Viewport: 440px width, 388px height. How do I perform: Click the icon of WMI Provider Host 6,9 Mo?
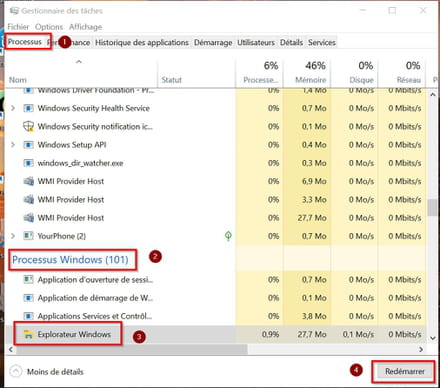pyautogui.click(x=28, y=181)
